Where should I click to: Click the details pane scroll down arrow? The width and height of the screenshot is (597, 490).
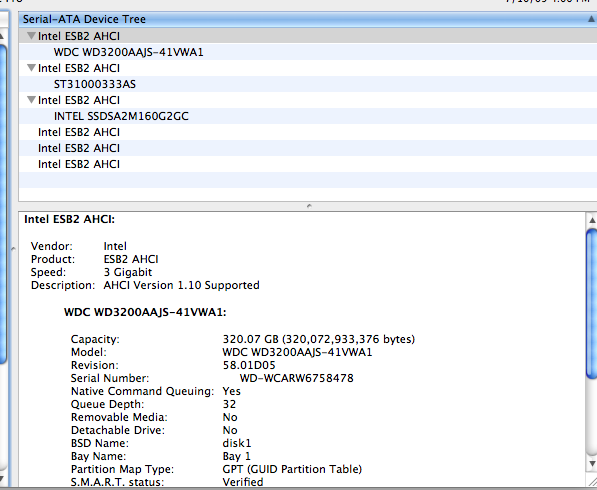[592, 463]
